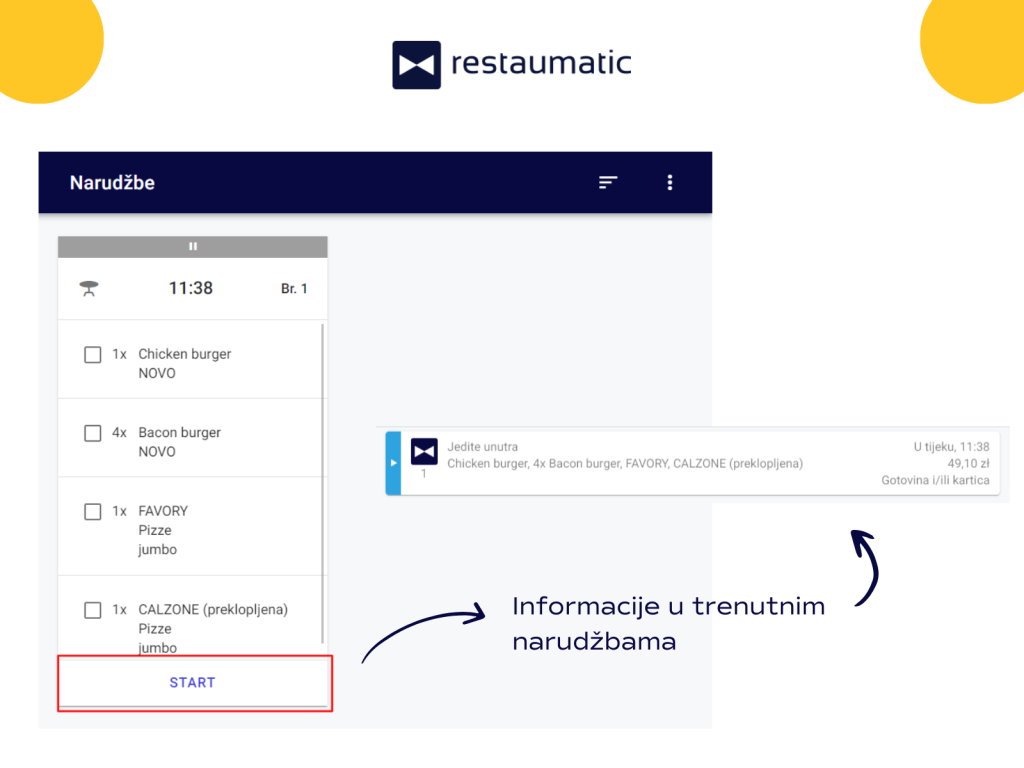Check the CALZONE (preklopljena) checkbox
The image size is (1024, 768).
(93, 610)
